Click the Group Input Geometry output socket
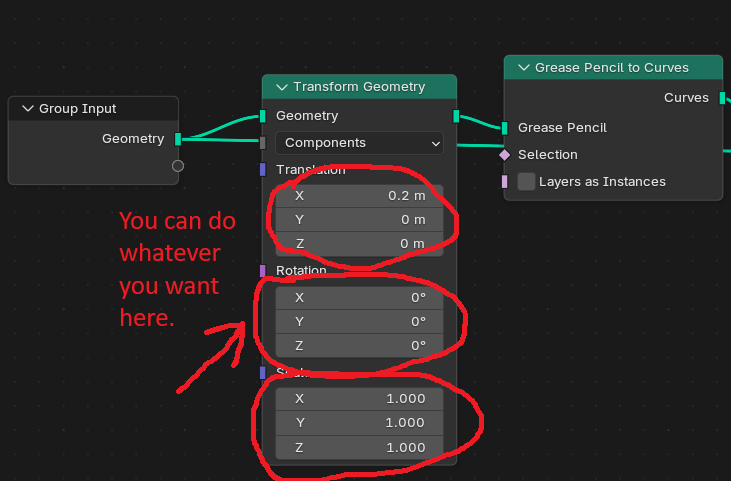Image resolution: width=731 pixels, height=481 pixels. (178, 139)
